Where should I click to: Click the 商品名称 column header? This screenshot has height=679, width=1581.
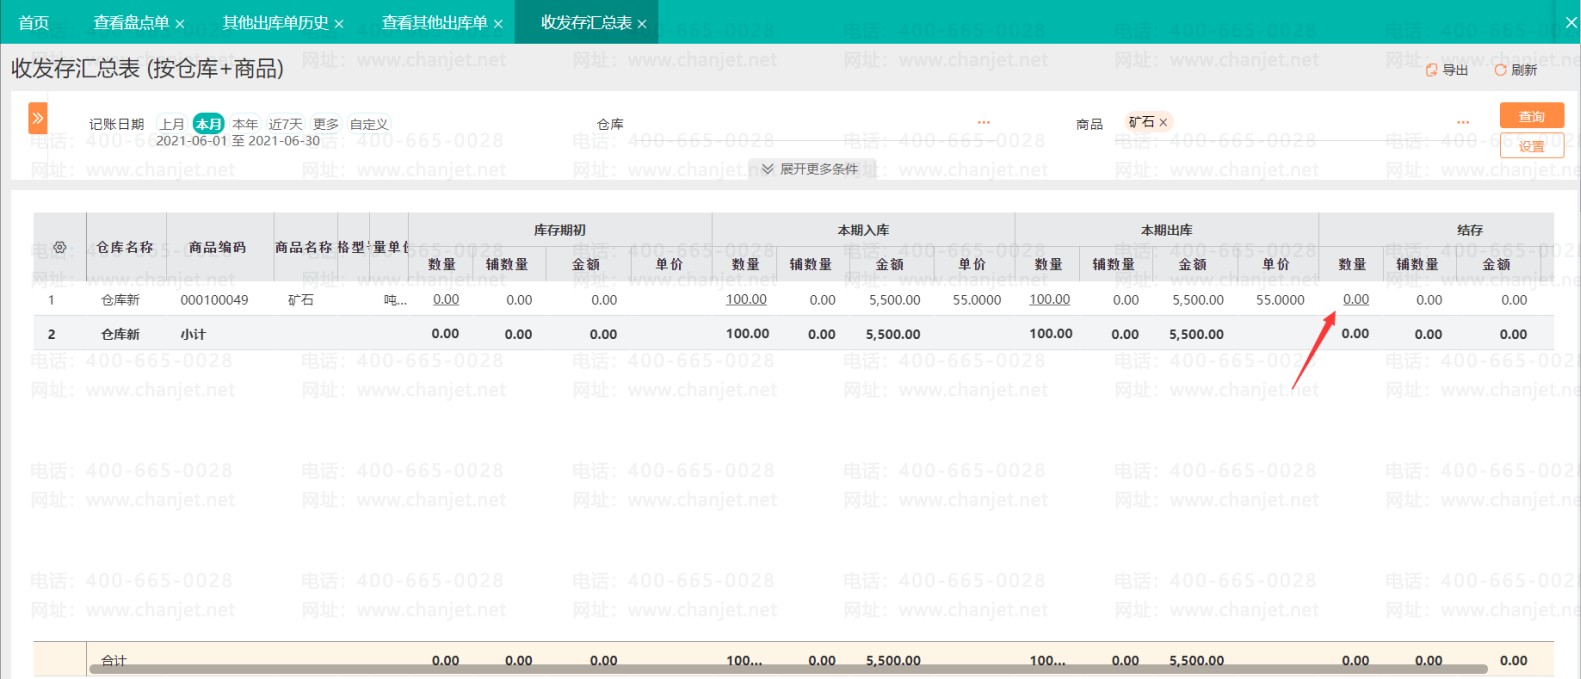click(x=304, y=247)
